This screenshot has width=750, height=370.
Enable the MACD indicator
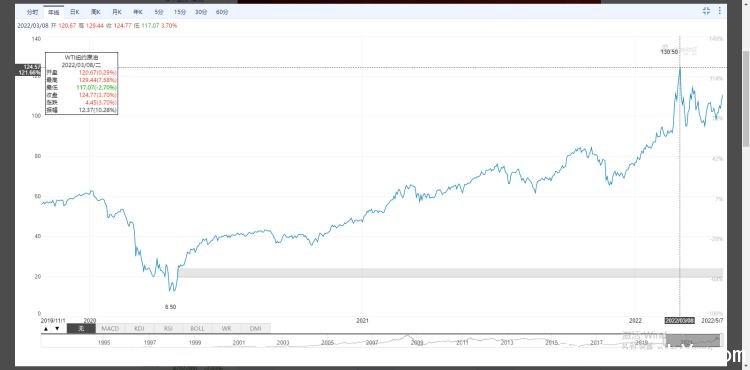tap(110, 328)
